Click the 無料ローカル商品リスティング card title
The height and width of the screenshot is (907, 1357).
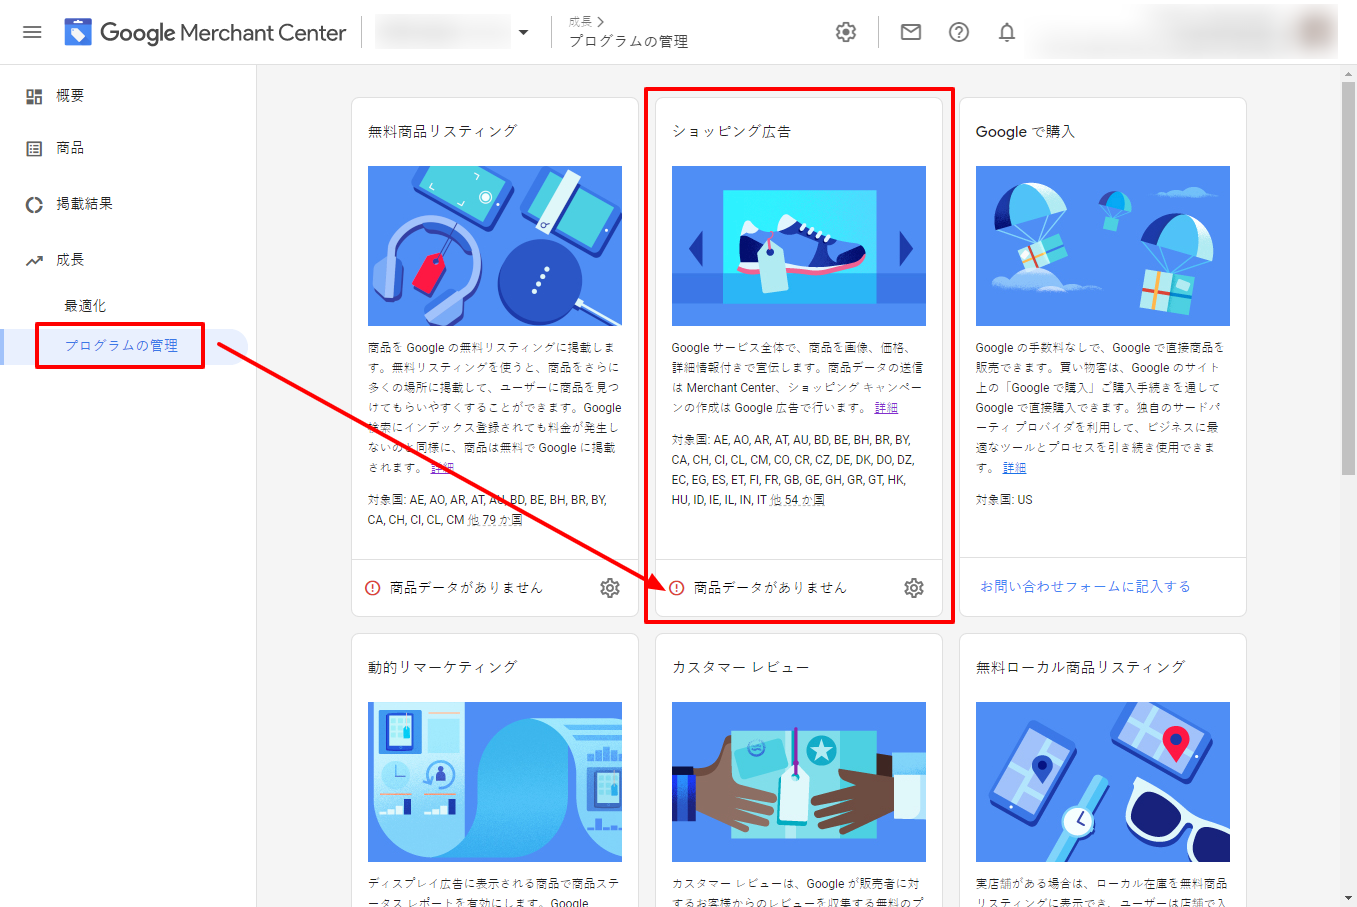tap(1080, 667)
